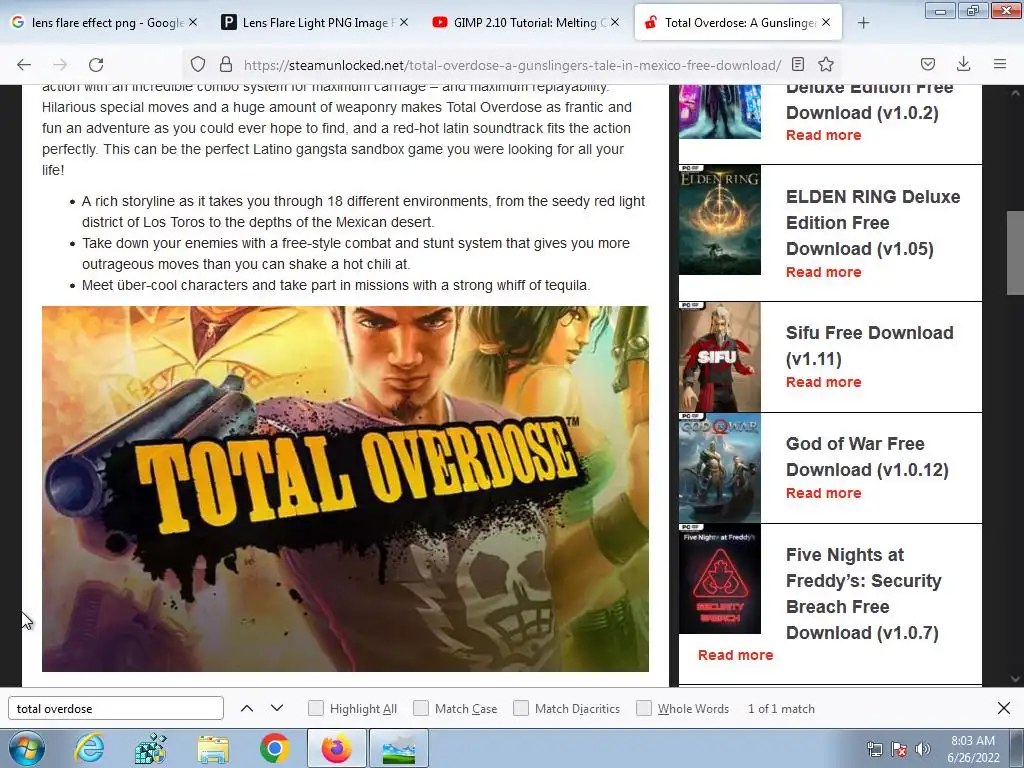
Task: Click the network tray icon
Action: point(874,749)
